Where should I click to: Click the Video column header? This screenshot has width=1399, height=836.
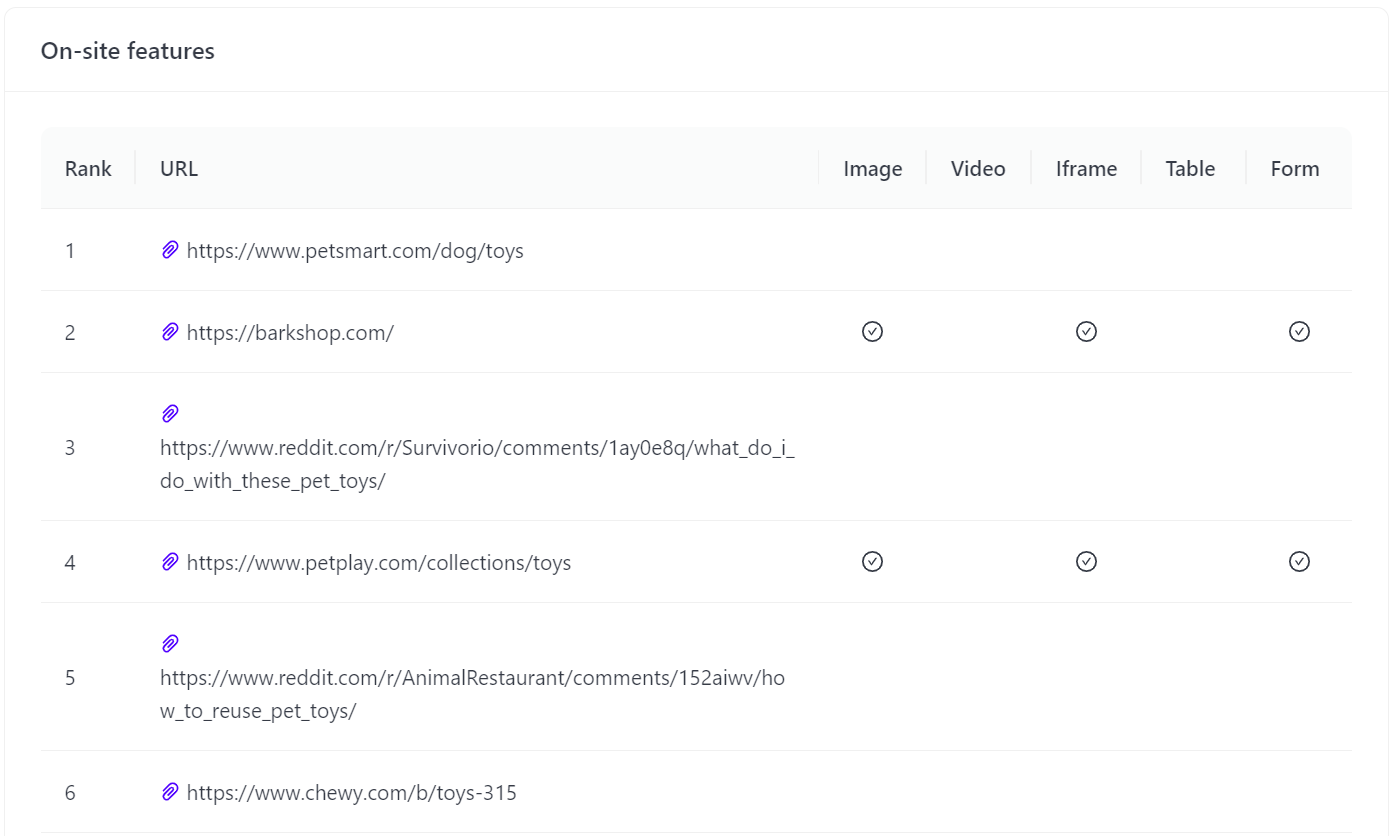978,168
